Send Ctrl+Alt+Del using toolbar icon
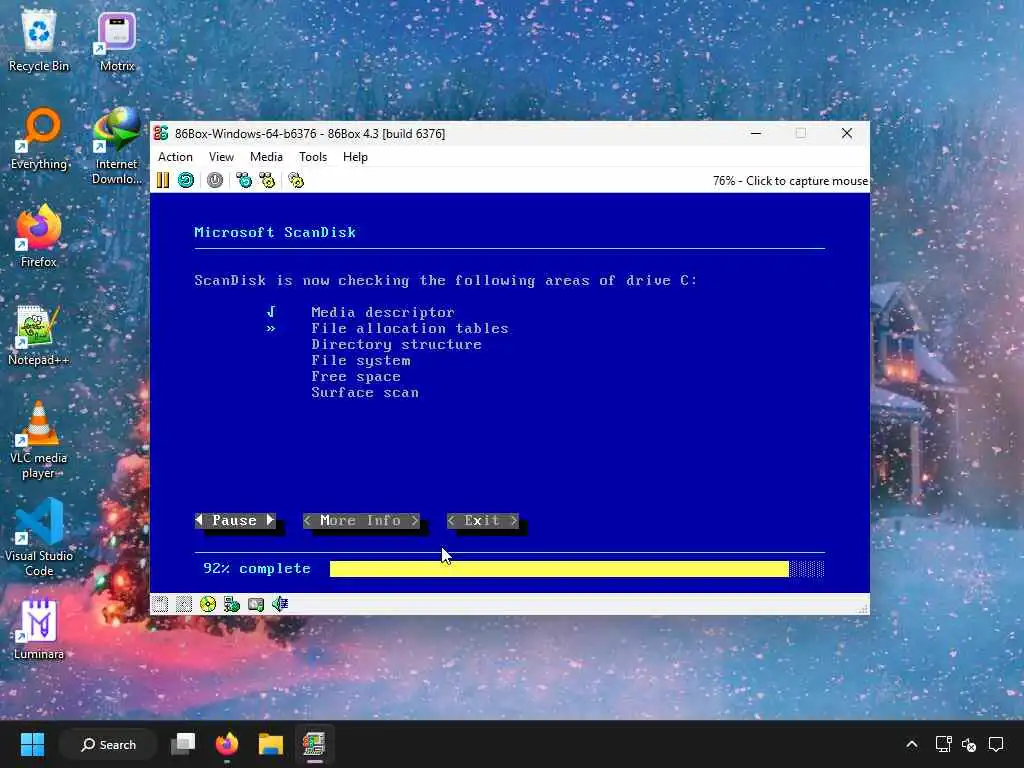The width and height of the screenshot is (1024, 768). 244,180
